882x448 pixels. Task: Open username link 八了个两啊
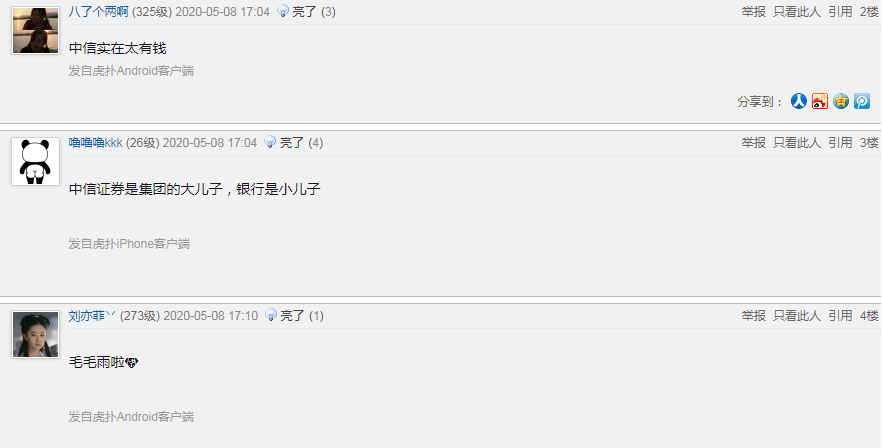98,12
